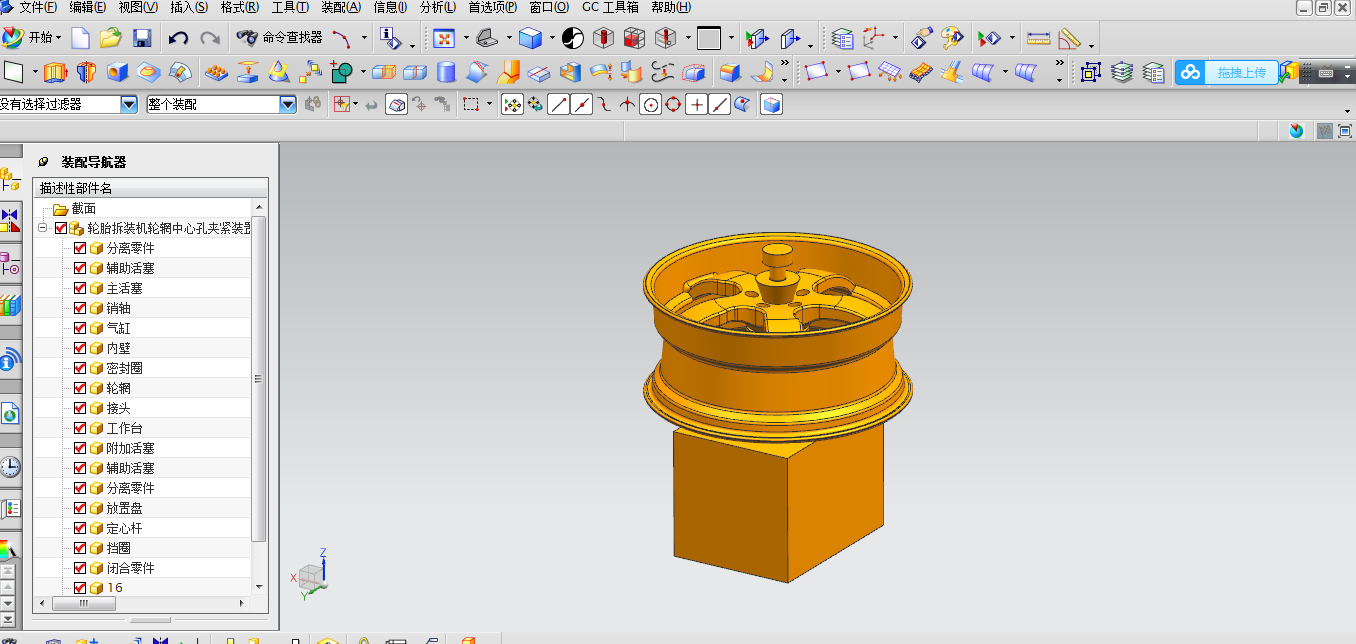
Task: Open the 命令查找器 command finder
Action: 280,38
